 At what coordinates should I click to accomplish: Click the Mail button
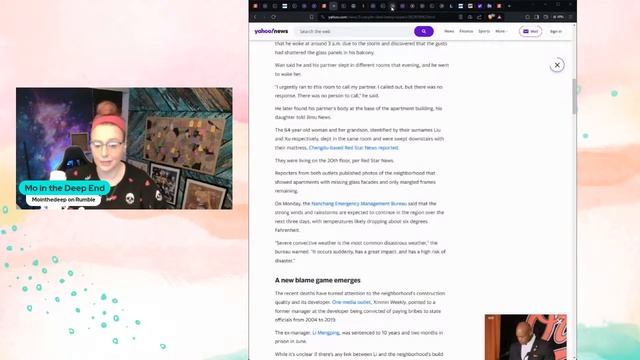point(530,31)
